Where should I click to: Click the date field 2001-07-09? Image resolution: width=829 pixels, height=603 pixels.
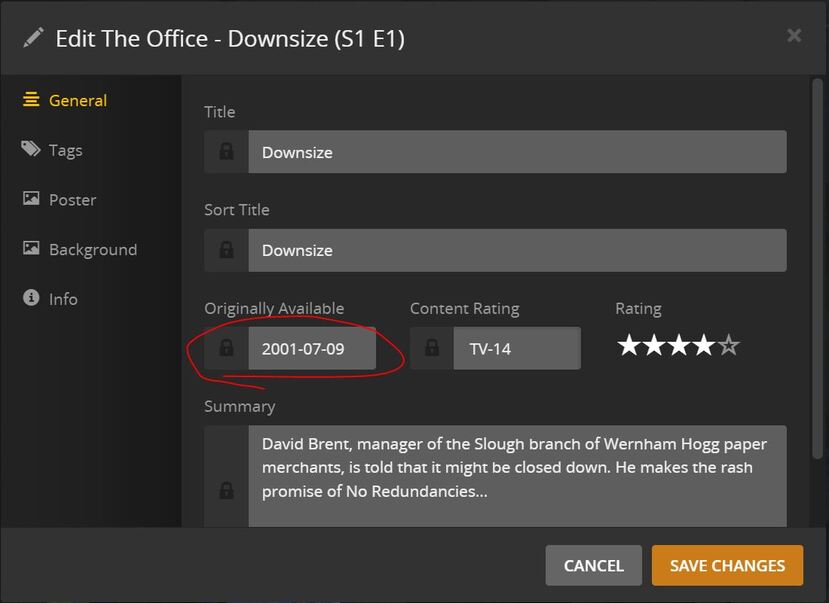(312, 348)
